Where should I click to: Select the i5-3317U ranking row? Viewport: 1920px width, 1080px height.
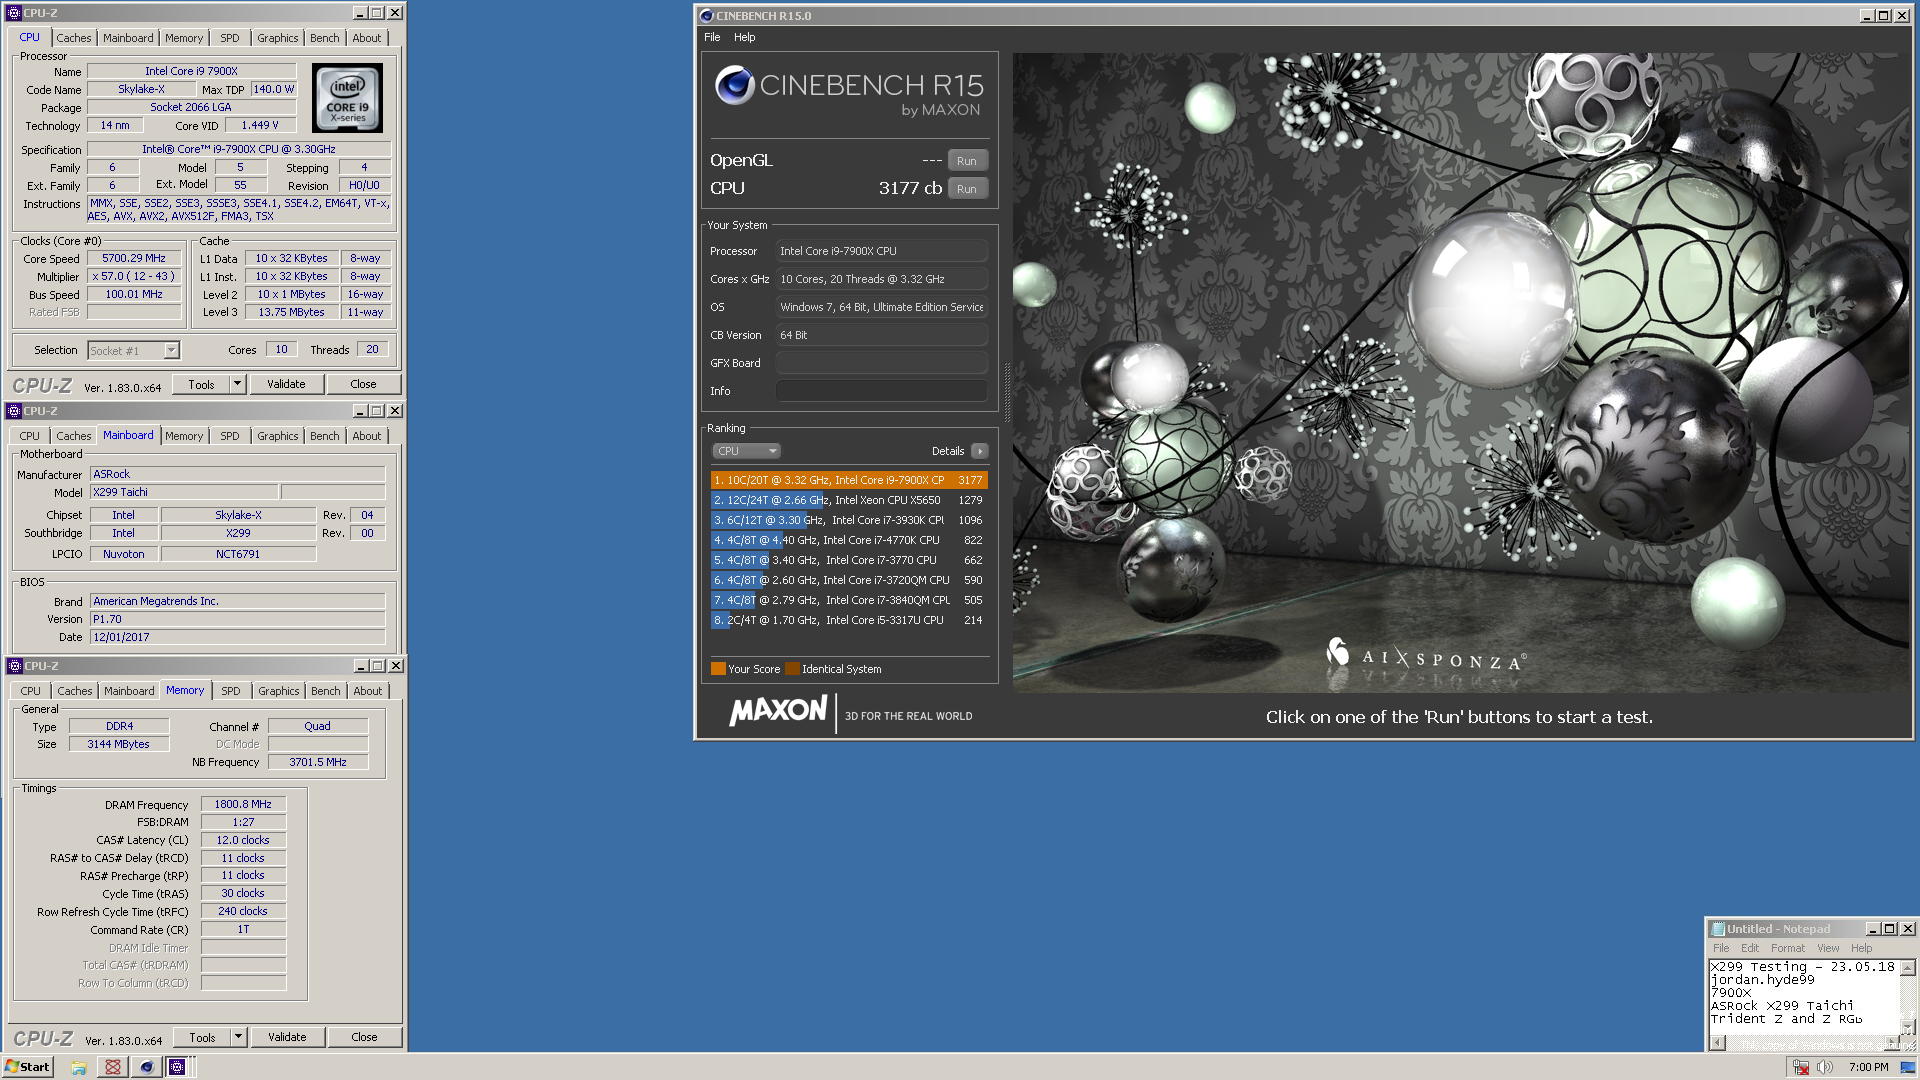tap(849, 620)
